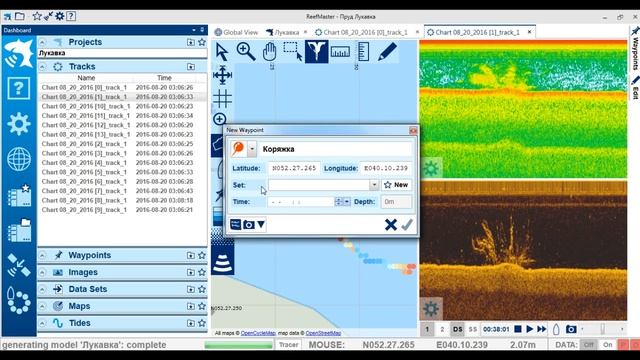Click the sonar image attach icon in the dialog
Screen dimensions: 640x360
pyautogui.click(x=236, y=224)
